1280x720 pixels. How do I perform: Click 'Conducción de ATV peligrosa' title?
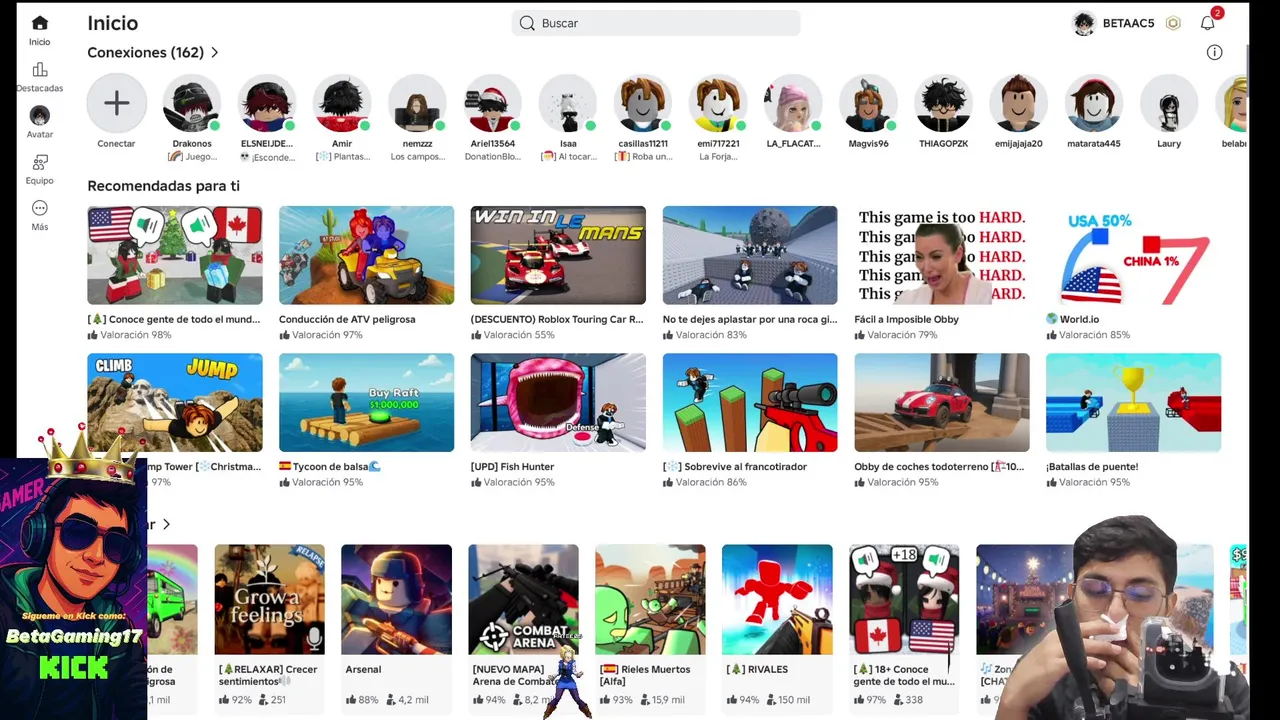click(347, 319)
